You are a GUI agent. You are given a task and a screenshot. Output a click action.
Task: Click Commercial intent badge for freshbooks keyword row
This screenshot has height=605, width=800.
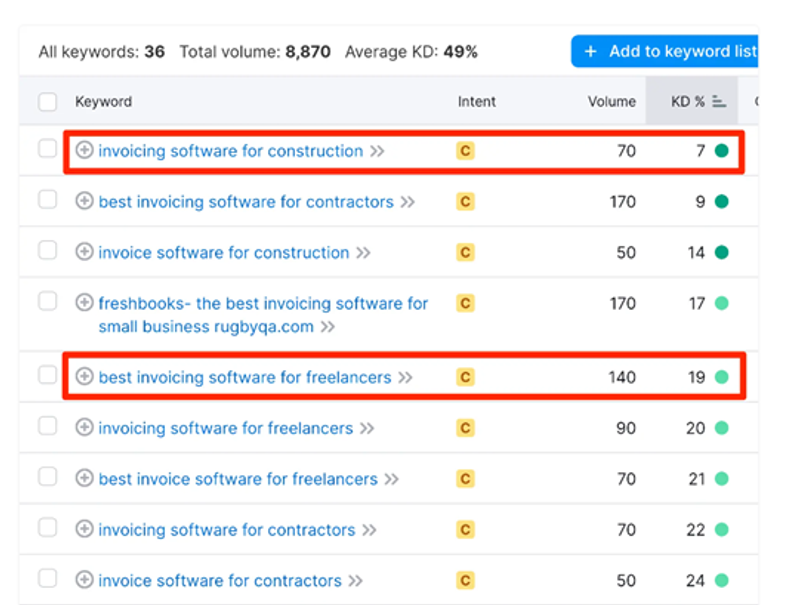[465, 304]
